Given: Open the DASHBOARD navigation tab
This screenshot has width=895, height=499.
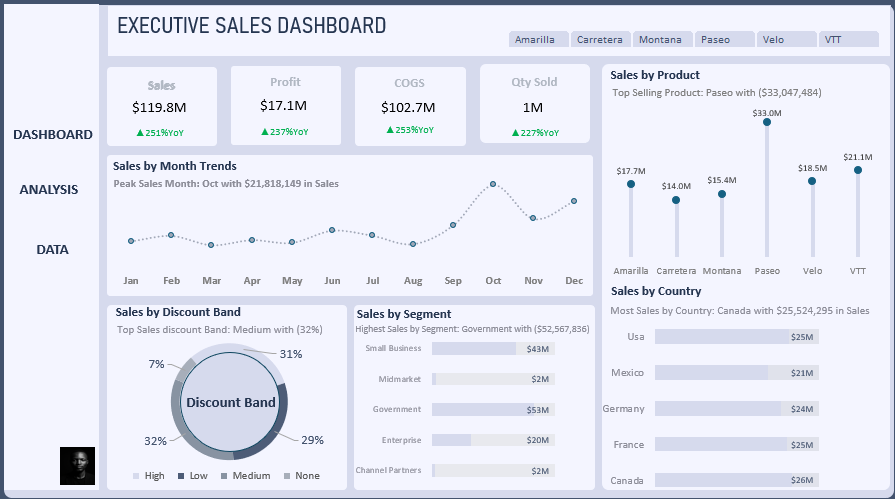Looking at the screenshot, I should (53, 135).
